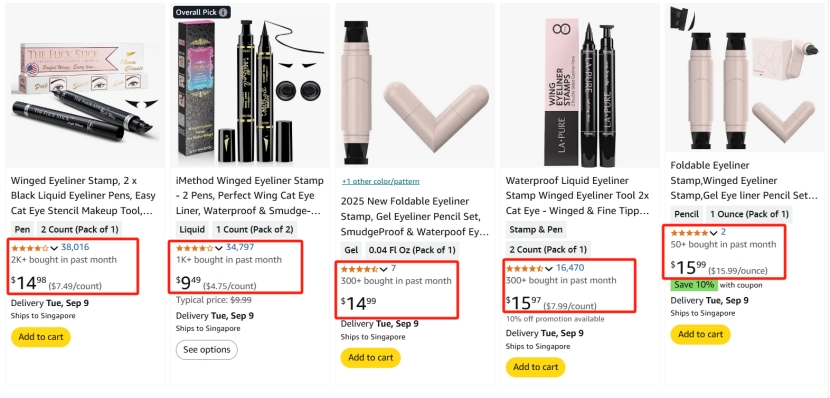This screenshot has height=398, width=830.
Task: Open the 16,470 reviews link
Action: point(570,268)
